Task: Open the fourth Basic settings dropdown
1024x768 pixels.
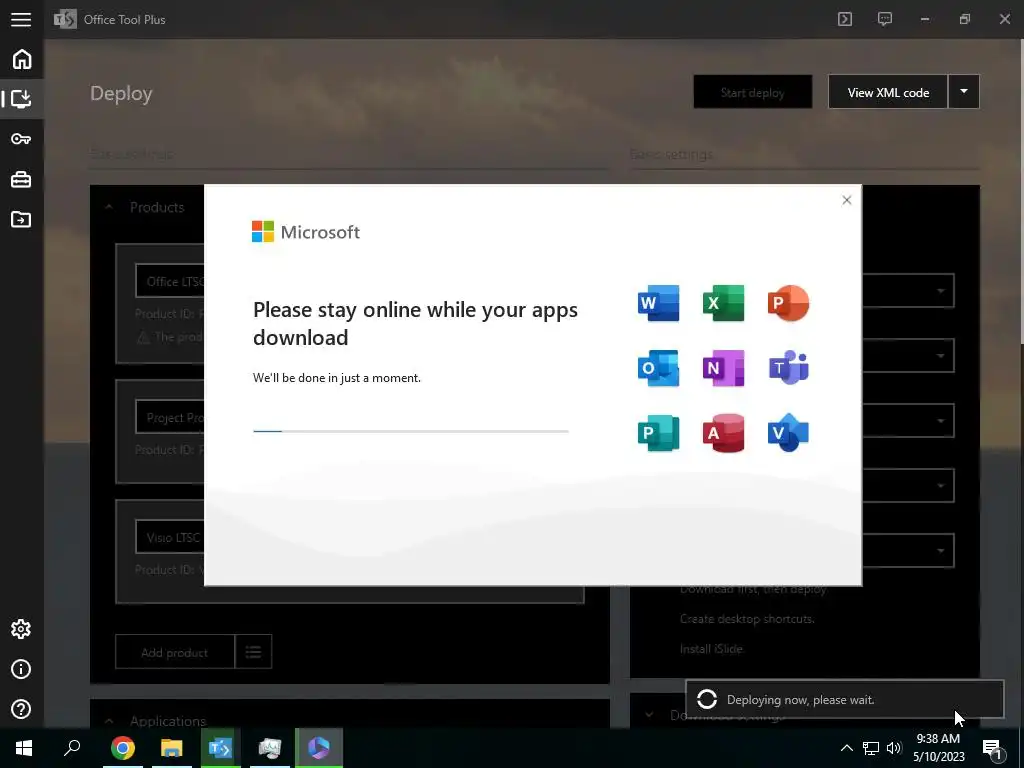Action: tap(908, 485)
